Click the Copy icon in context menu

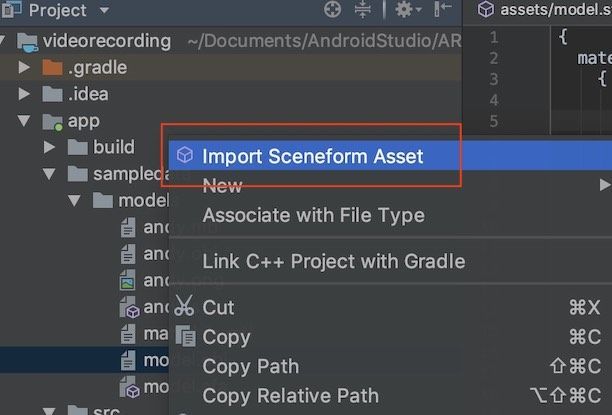pyautogui.click(x=184, y=337)
